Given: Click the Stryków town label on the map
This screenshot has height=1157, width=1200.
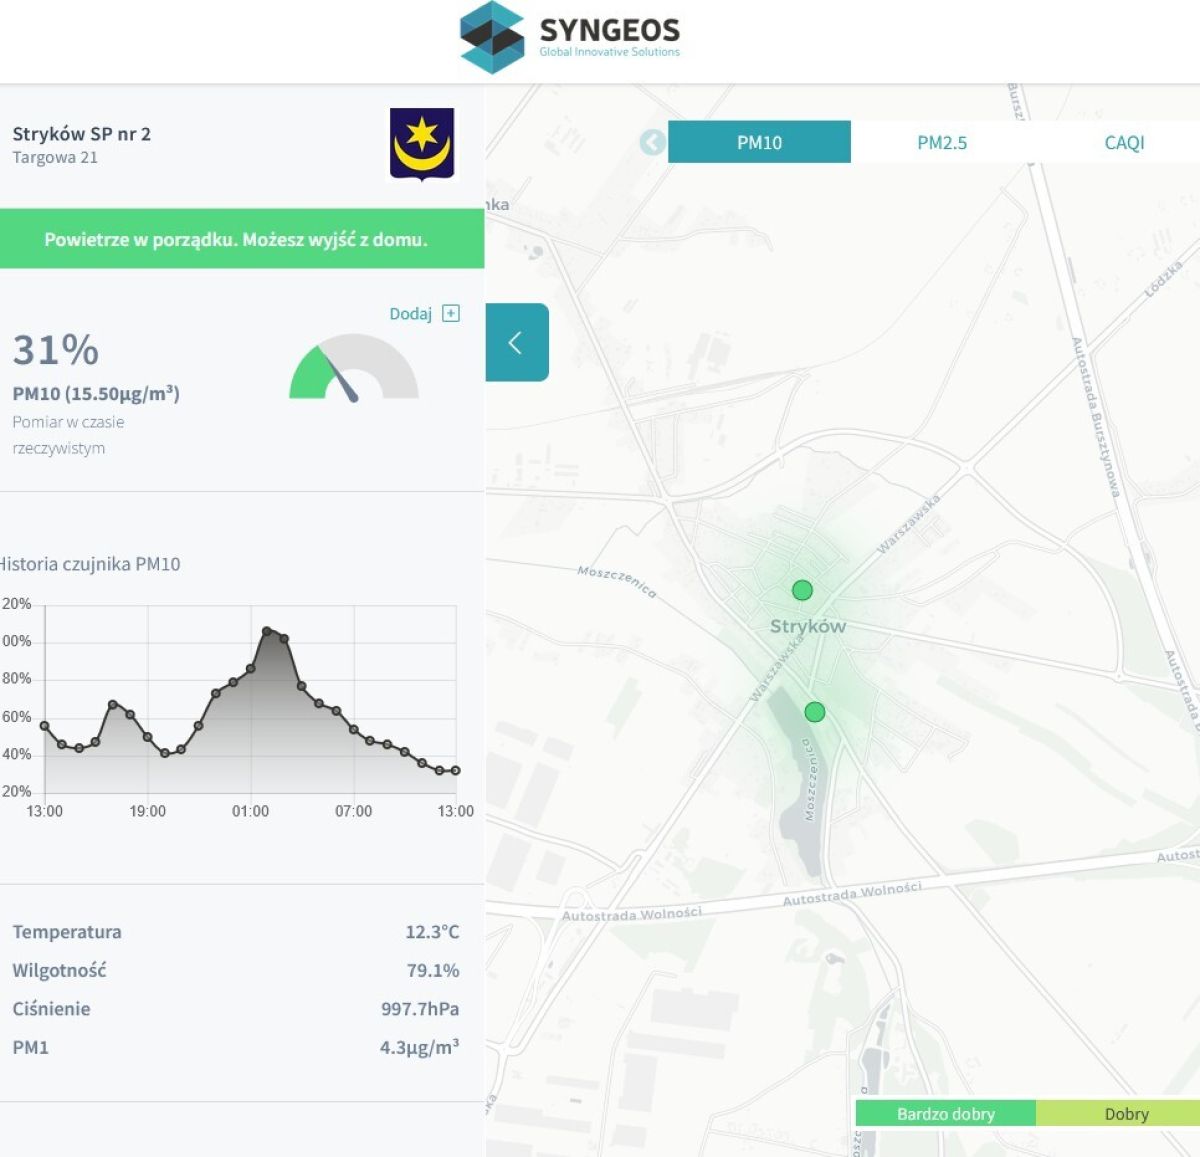Looking at the screenshot, I should point(808,627).
